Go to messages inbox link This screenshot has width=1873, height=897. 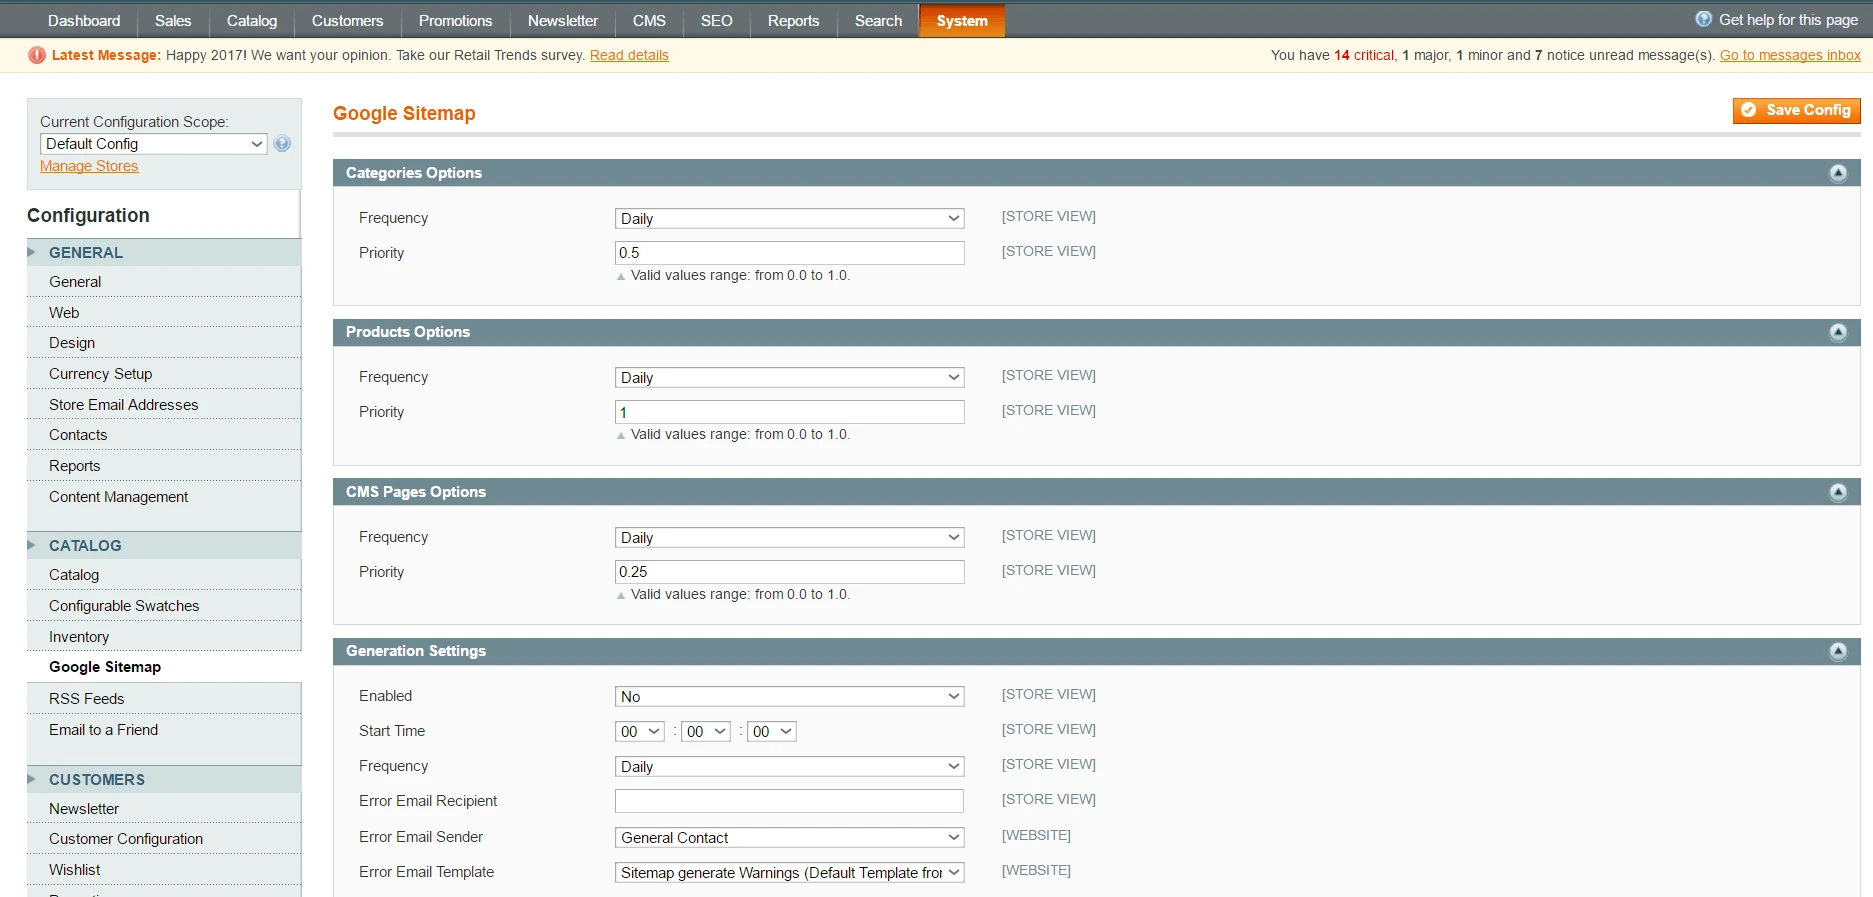(1790, 55)
